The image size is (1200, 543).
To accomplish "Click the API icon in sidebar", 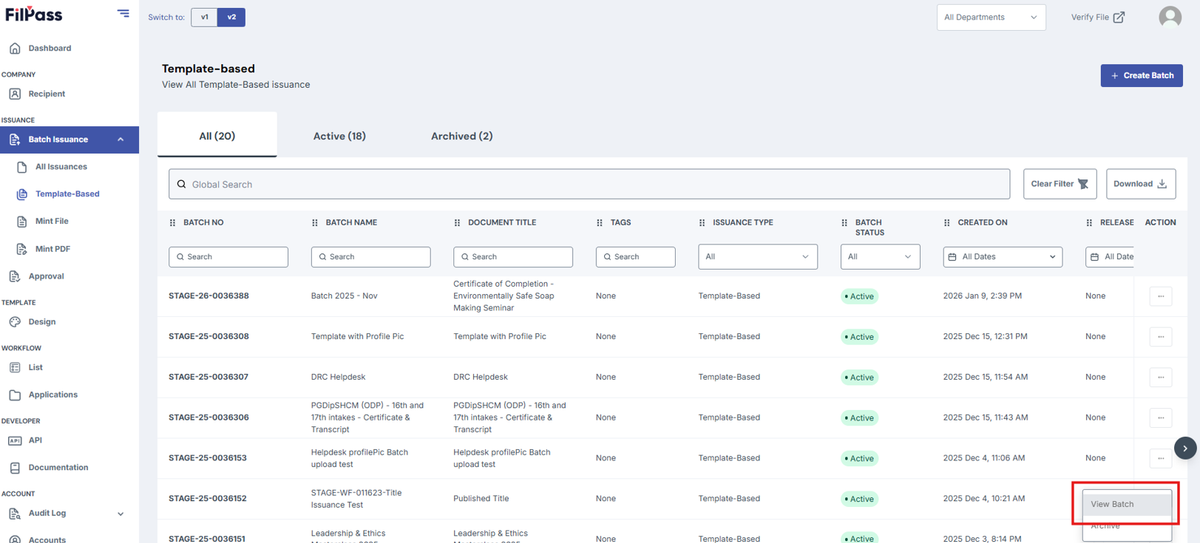I will tap(15, 440).
